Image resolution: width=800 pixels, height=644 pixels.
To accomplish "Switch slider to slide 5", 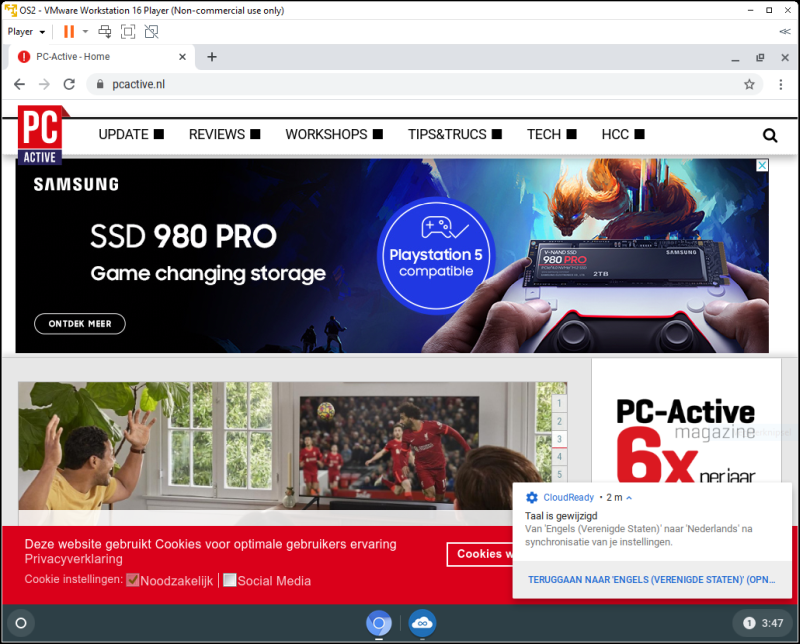I will point(559,475).
